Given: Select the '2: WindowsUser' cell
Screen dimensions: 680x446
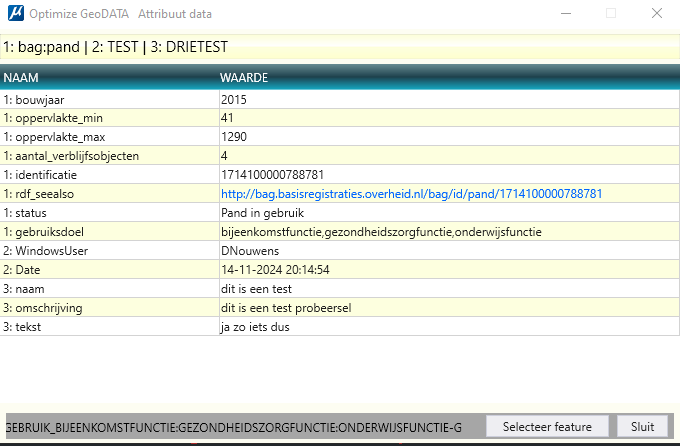Looking at the screenshot, I should [x=110, y=251].
